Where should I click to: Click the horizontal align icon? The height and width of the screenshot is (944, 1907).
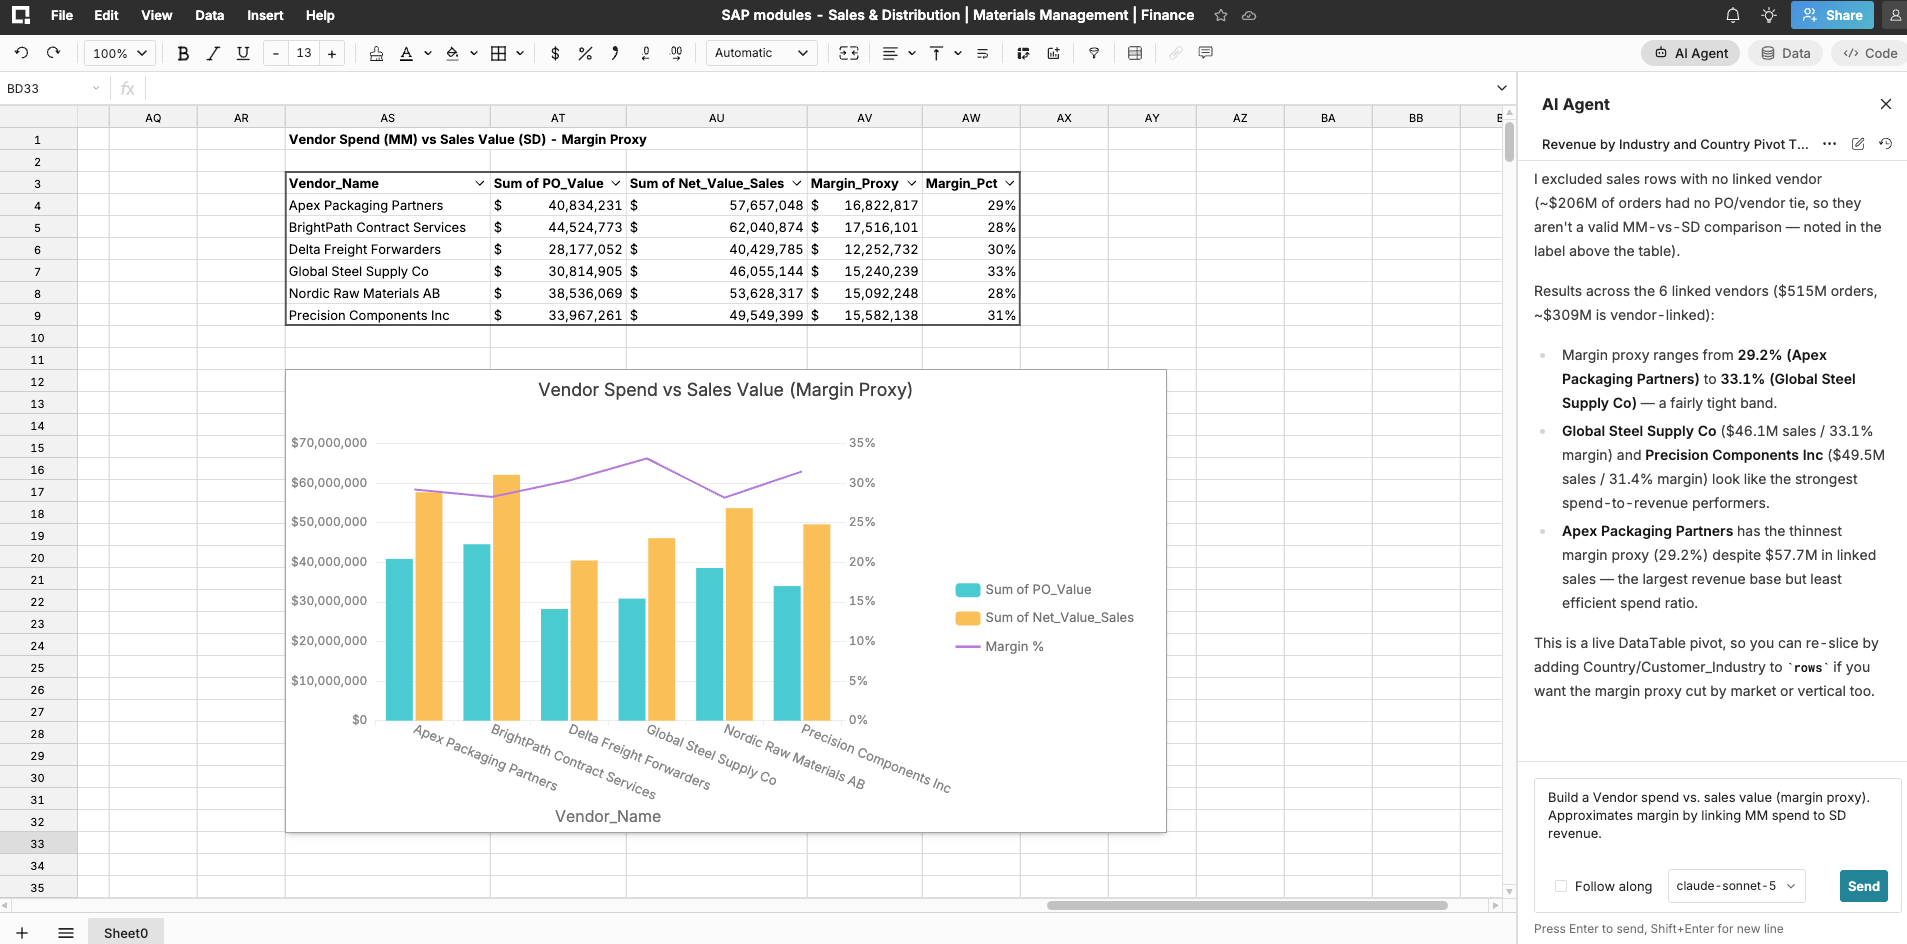click(x=890, y=53)
